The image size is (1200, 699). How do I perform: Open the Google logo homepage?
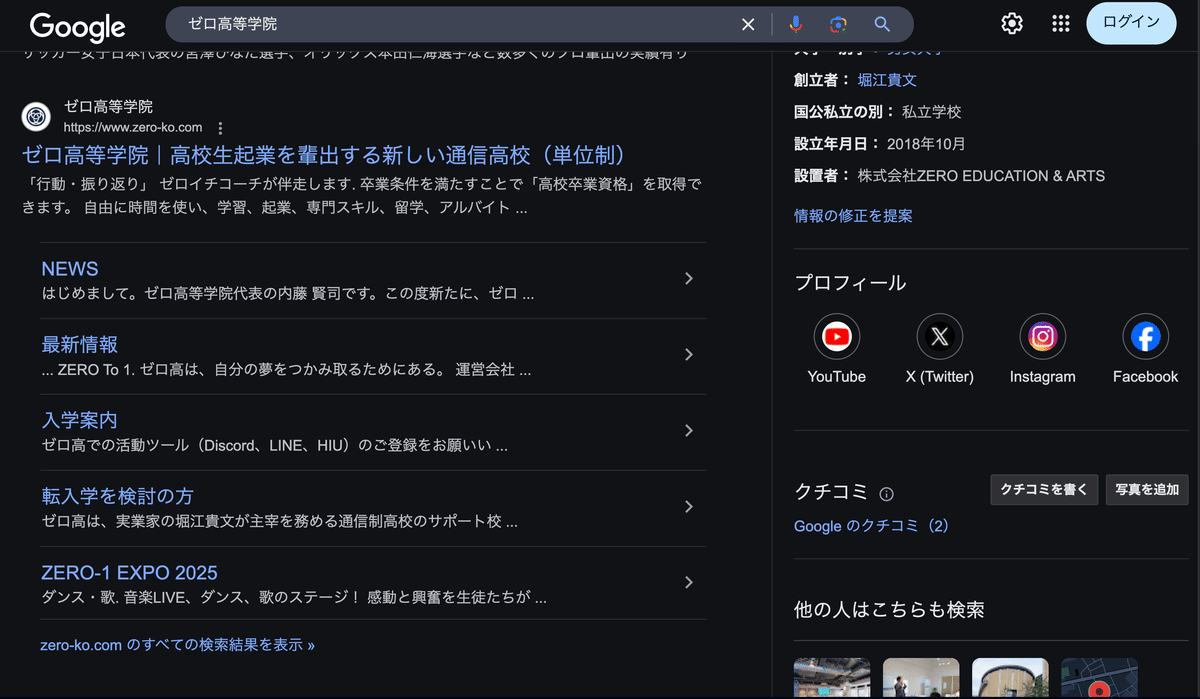[x=77, y=26]
